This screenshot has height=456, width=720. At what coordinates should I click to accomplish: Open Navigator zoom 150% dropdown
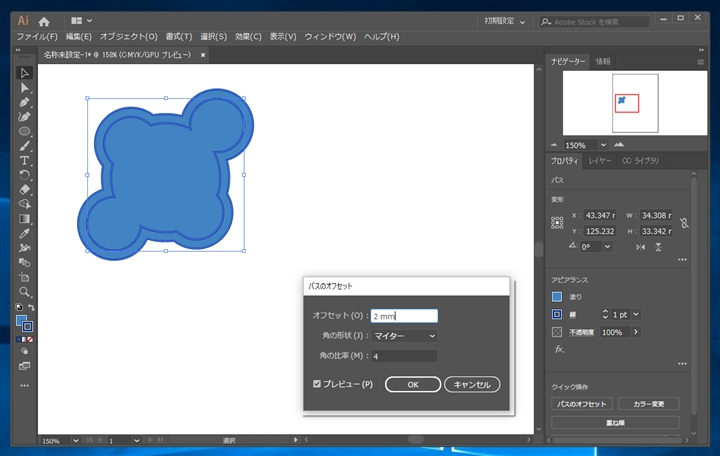(x=603, y=145)
